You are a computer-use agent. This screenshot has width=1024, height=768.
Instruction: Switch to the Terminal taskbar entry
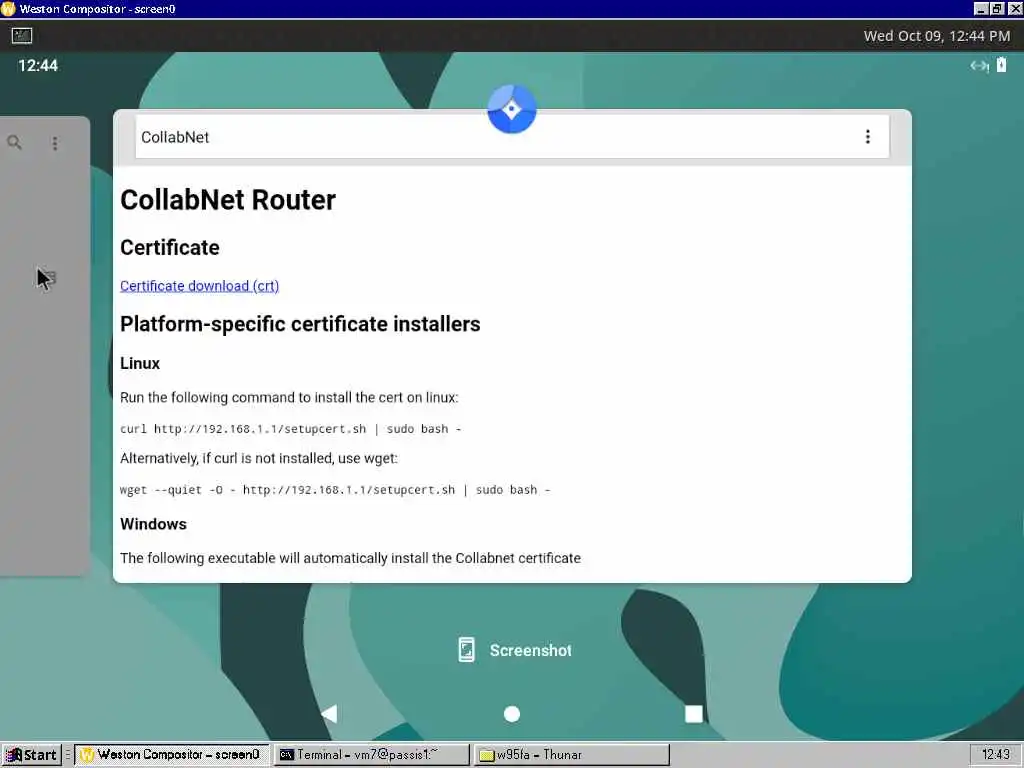tap(371, 755)
